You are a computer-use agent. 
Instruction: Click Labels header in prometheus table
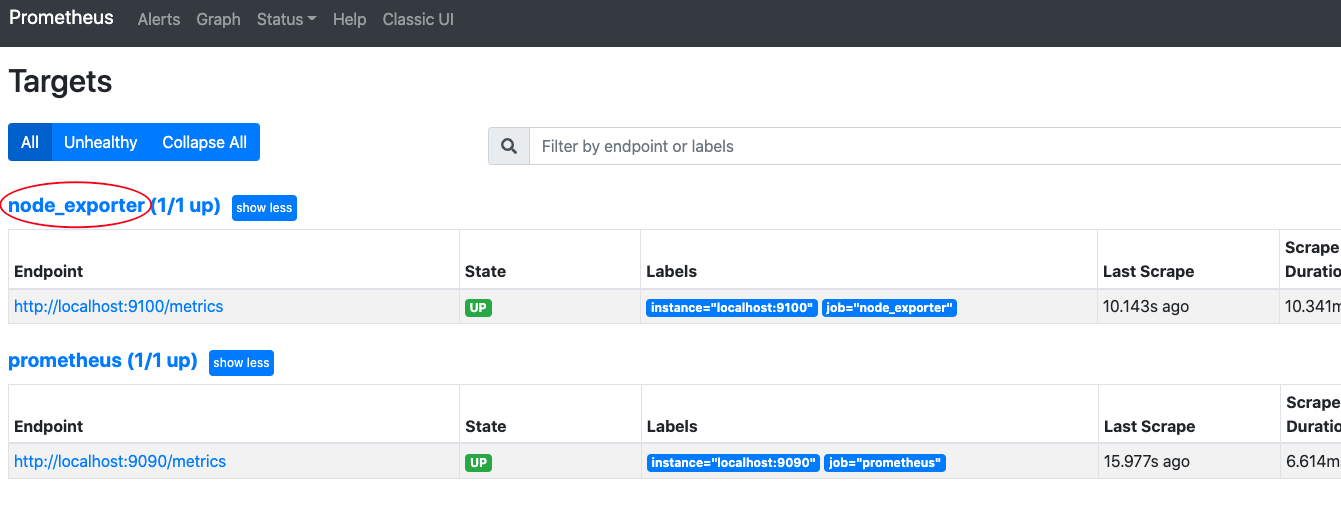click(x=672, y=426)
